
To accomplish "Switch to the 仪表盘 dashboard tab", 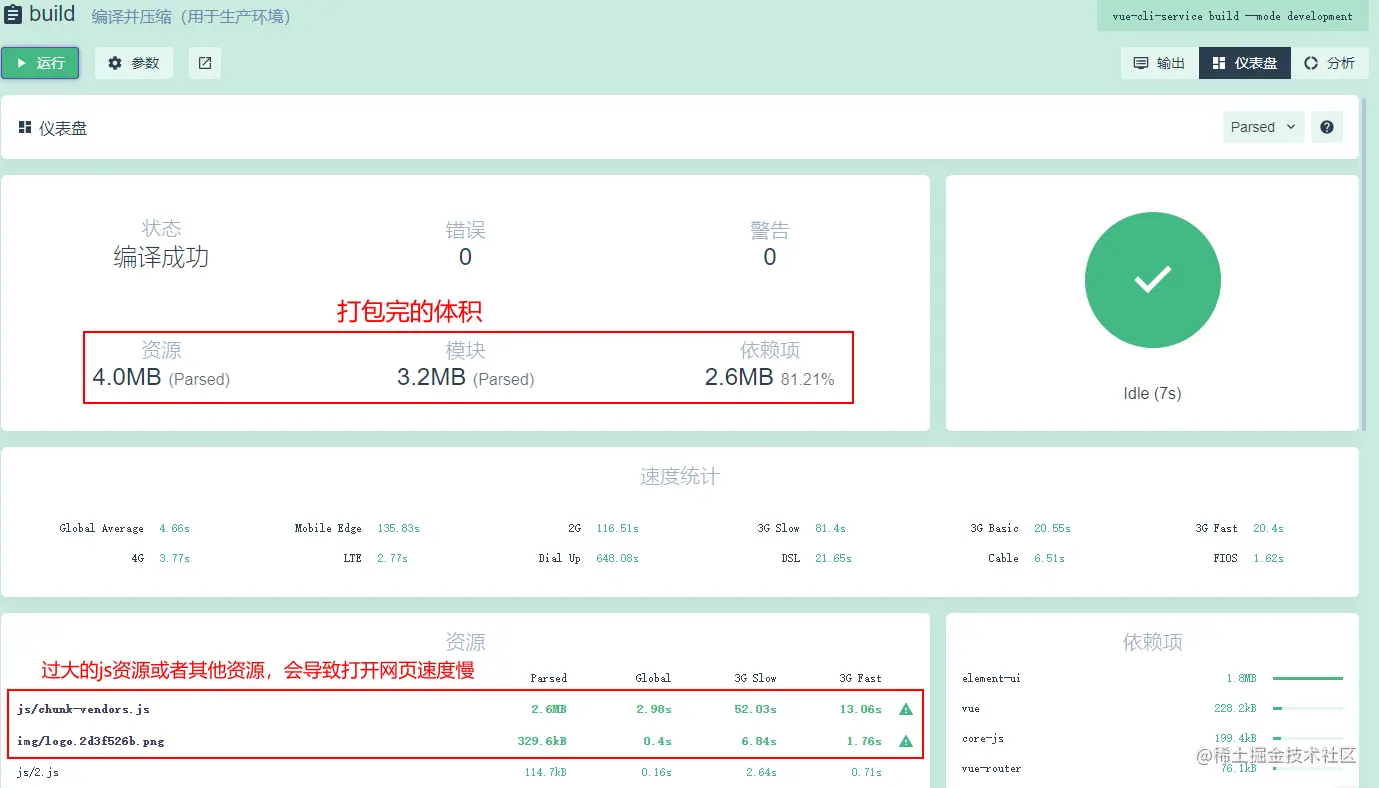I will click(x=1245, y=63).
